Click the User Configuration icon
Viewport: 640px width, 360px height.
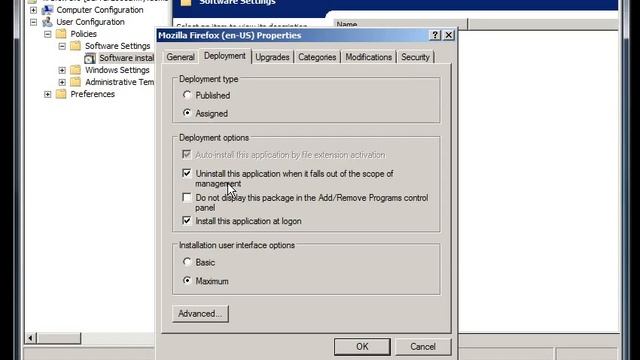pyautogui.click(x=47, y=22)
